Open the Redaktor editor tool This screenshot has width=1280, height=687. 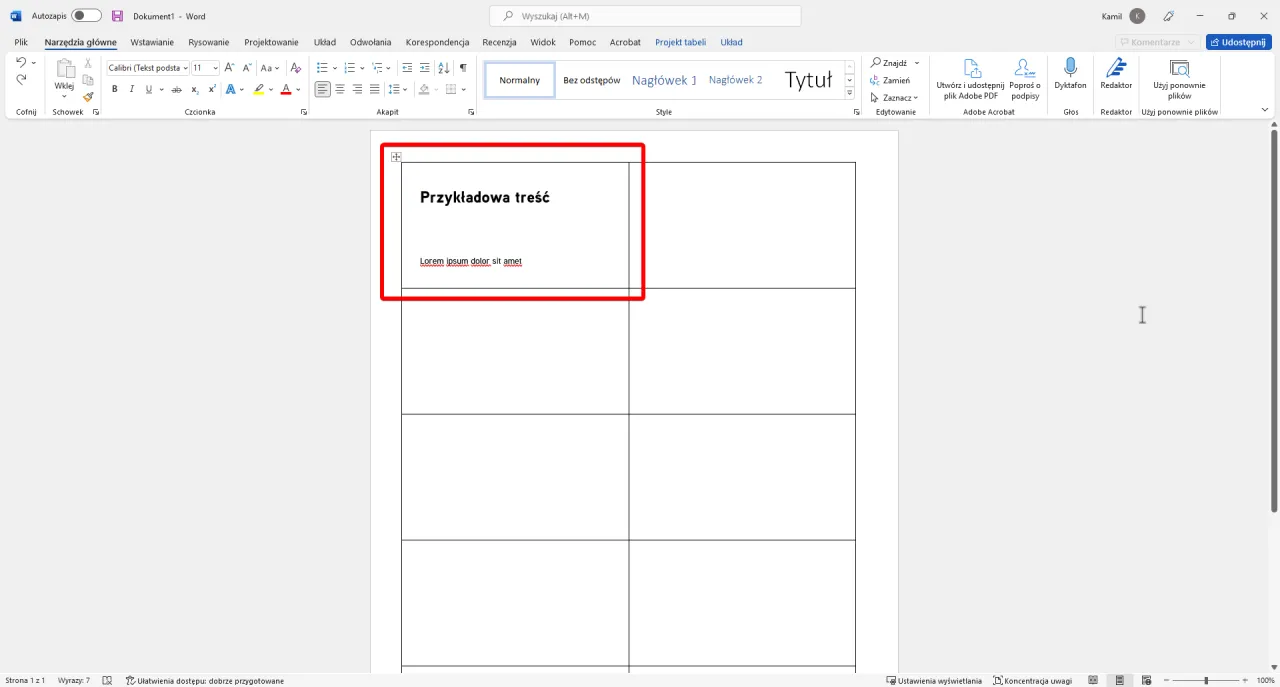pos(1116,68)
